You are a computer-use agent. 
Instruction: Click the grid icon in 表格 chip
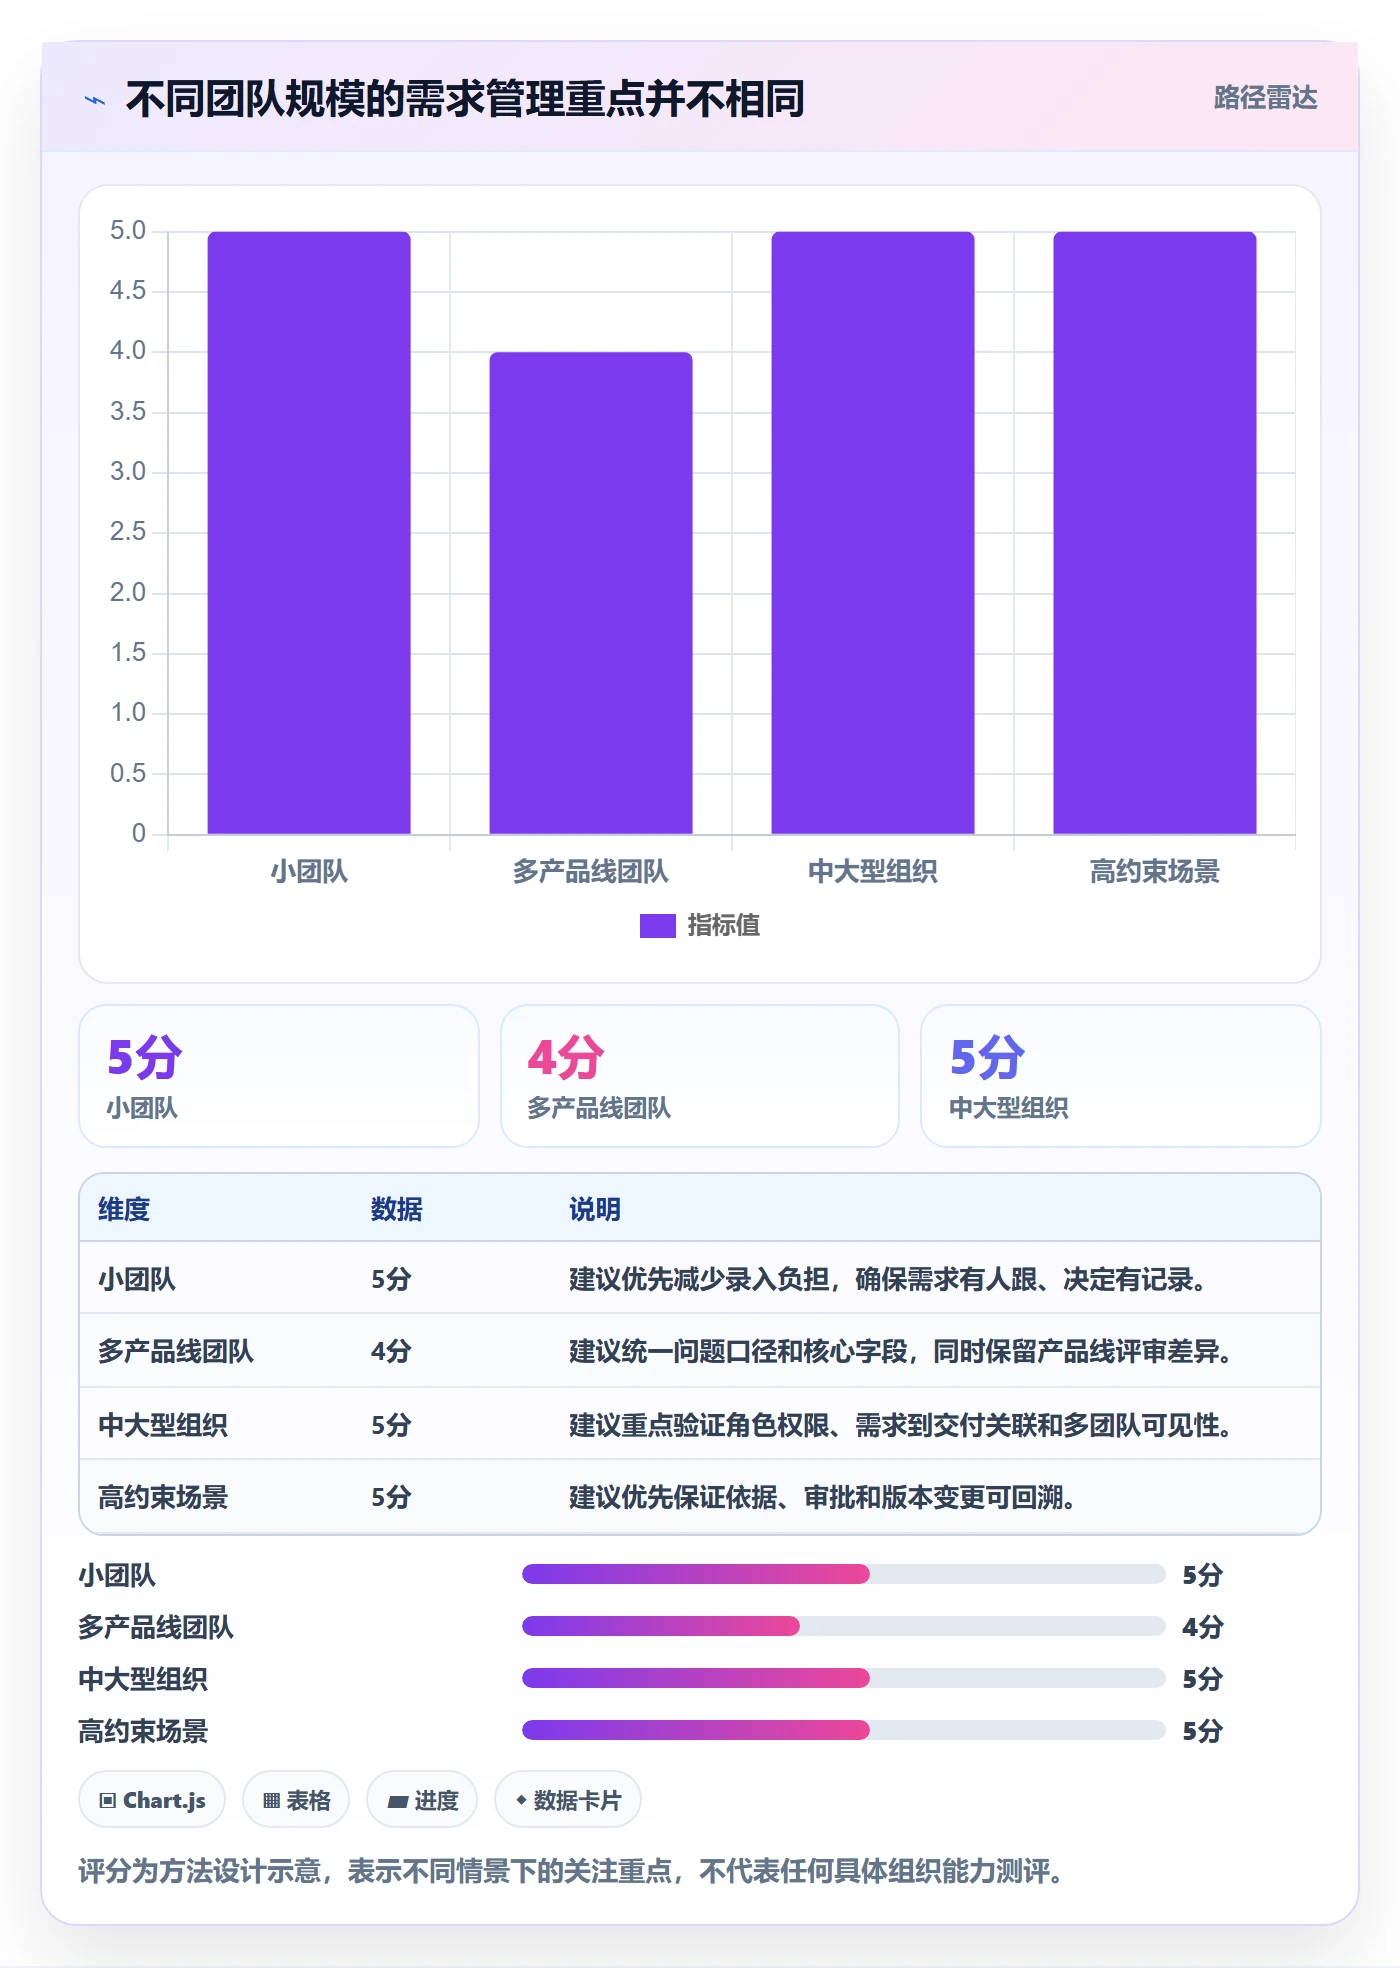(x=271, y=1801)
